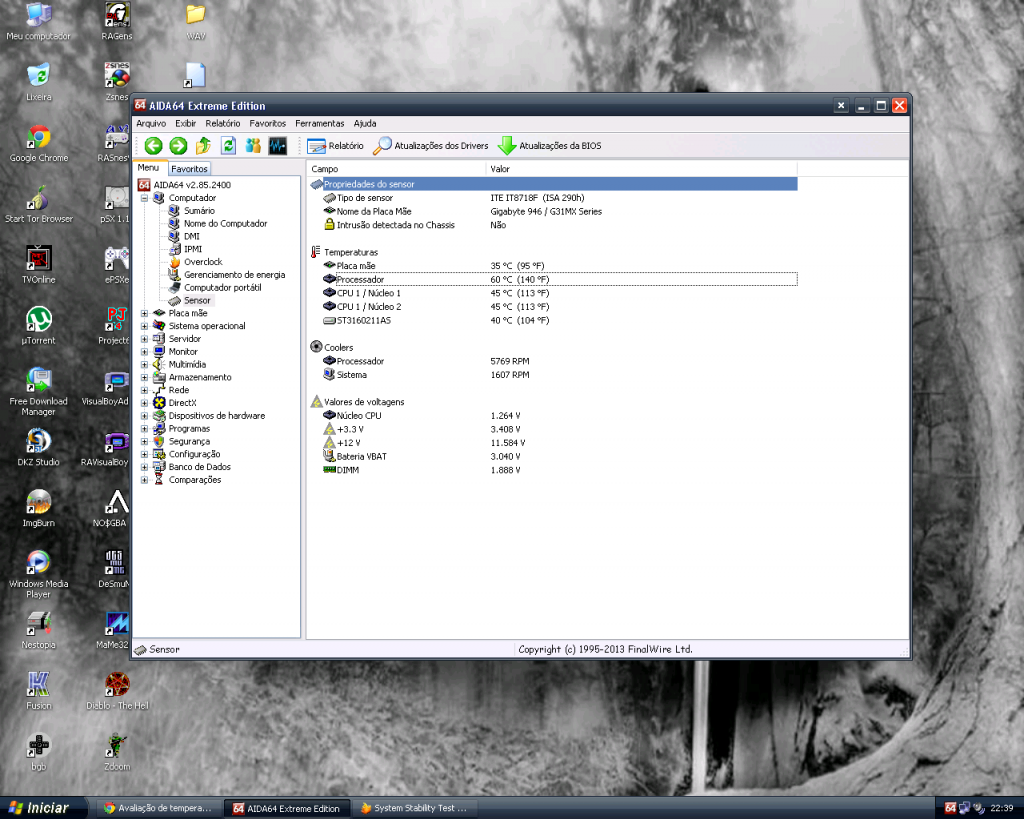The image size is (1024, 819).
Task: Click the green back navigation arrow
Action: 152,146
